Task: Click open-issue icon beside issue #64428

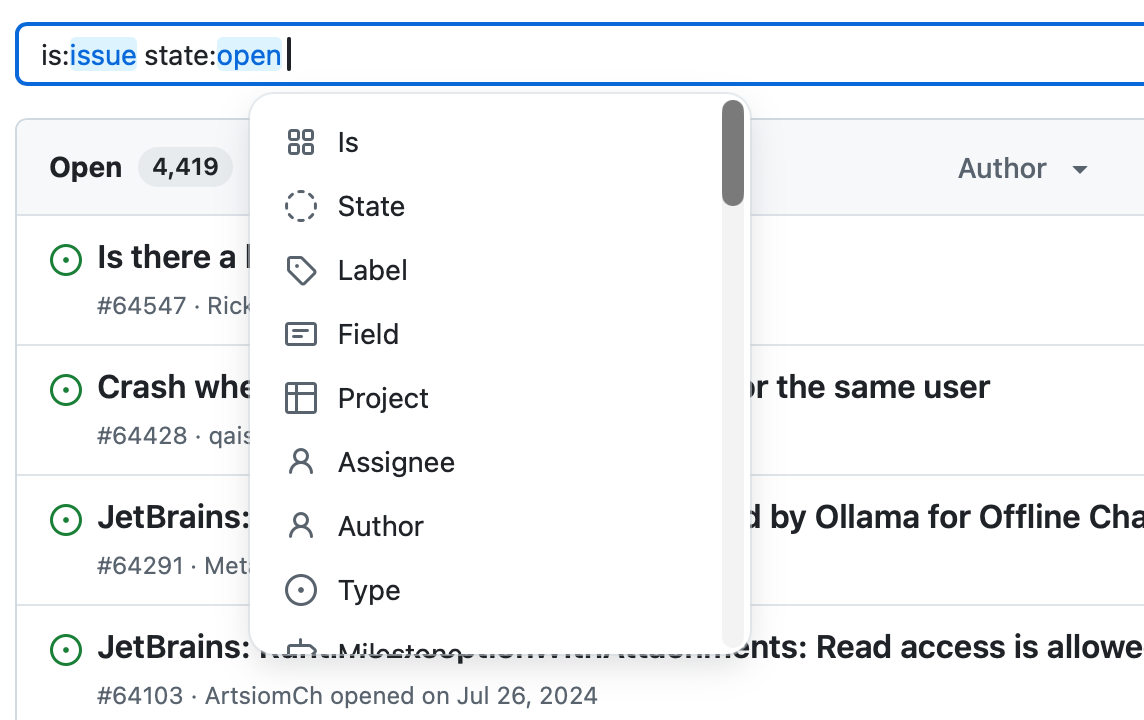Action: (x=66, y=389)
